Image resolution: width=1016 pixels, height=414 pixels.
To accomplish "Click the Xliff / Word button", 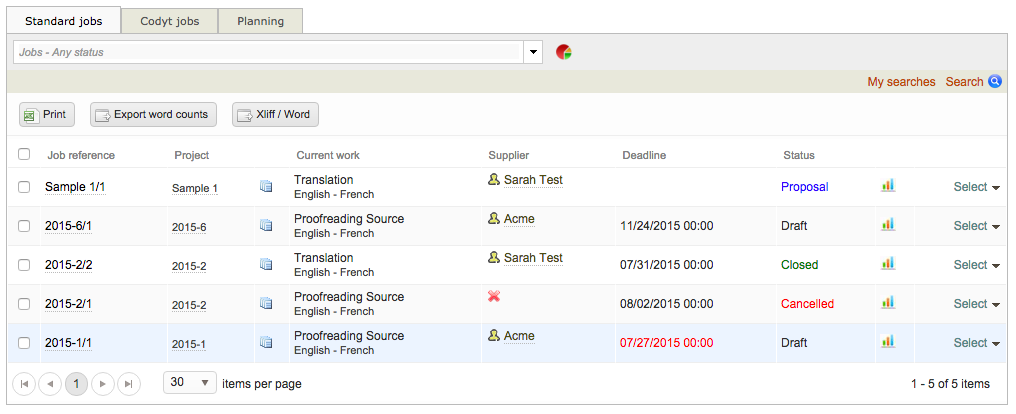I will [x=275, y=115].
